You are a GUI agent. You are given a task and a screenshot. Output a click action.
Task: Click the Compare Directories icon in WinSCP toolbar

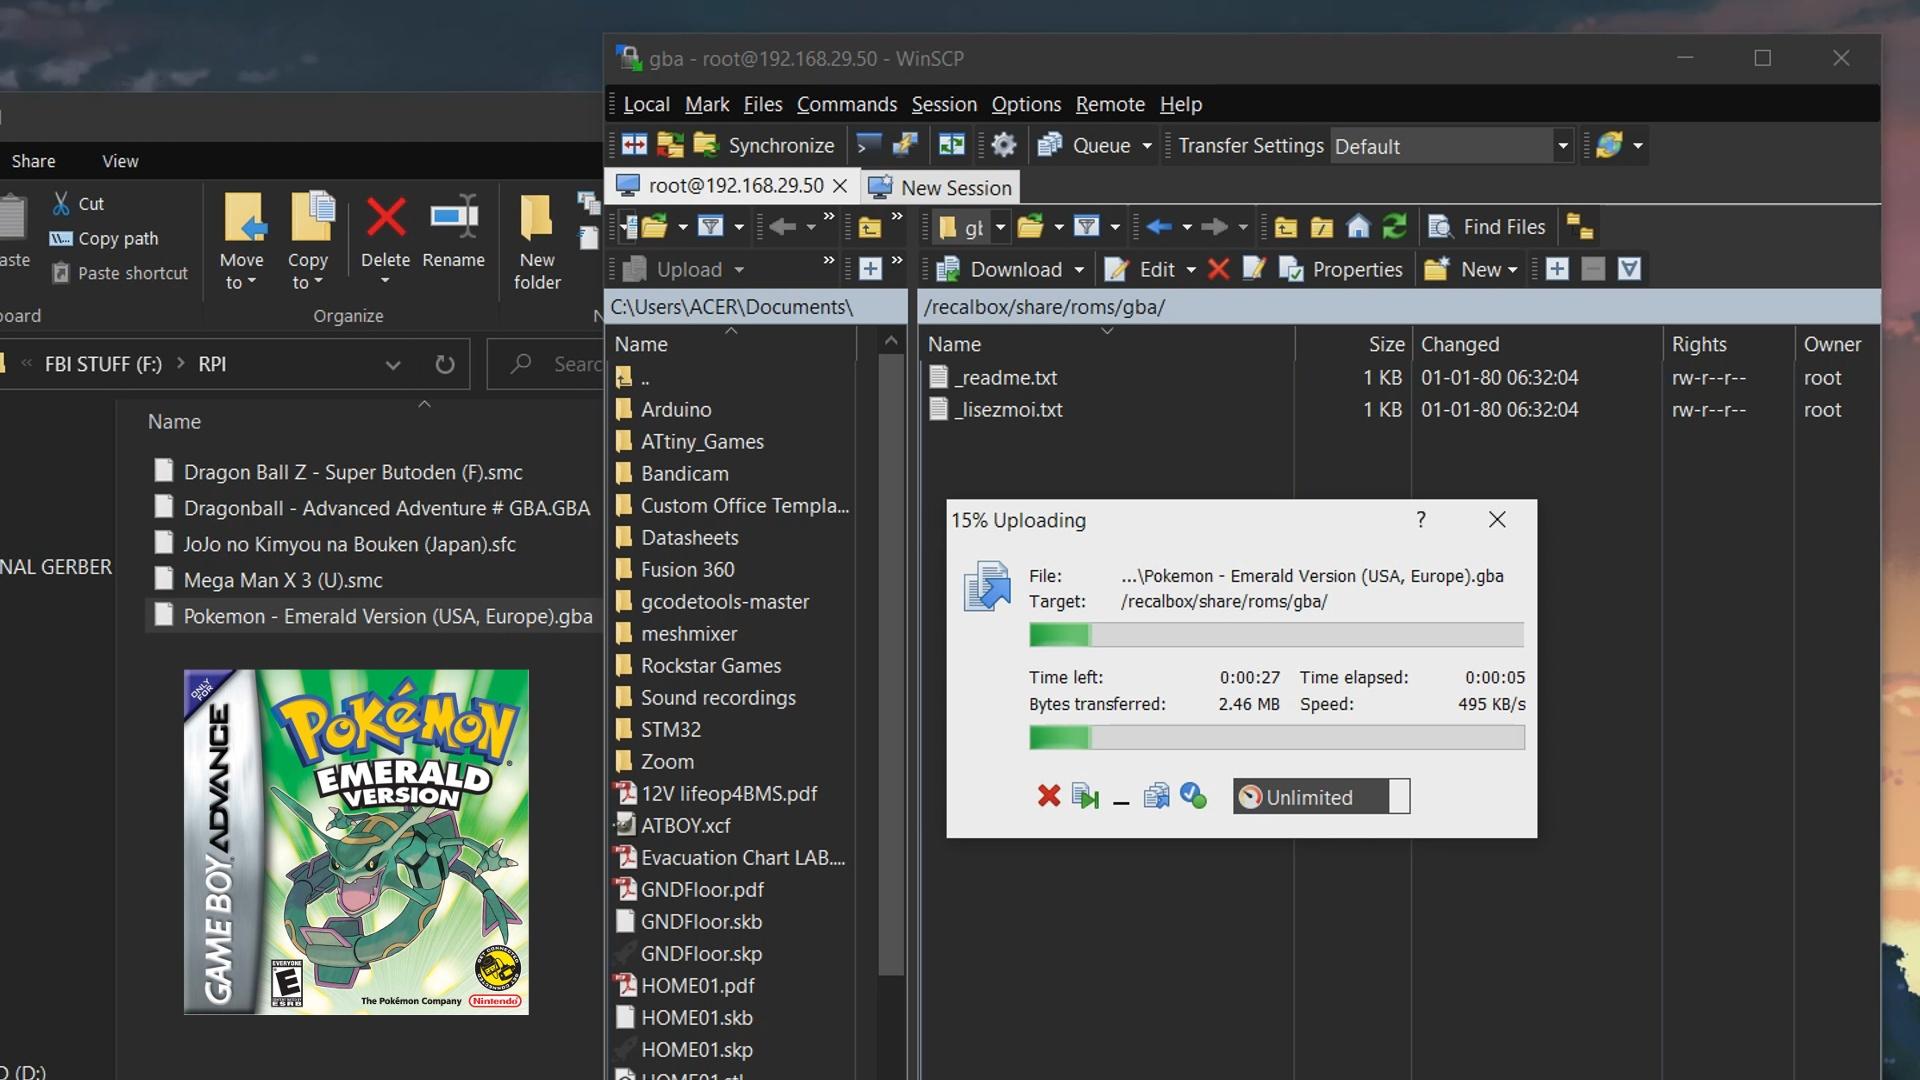click(x=634, y=145)
